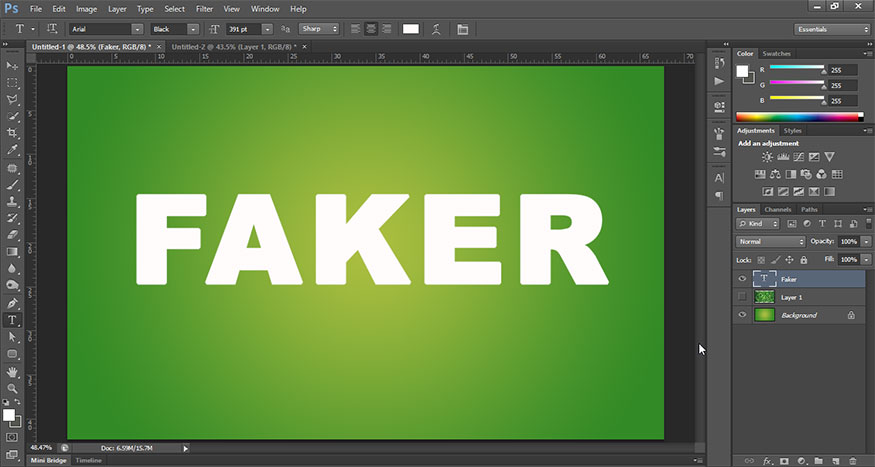Screen dimensions: 875x467
Task: Click the foreground color swatch in toolbar
Action: point(8,415)
